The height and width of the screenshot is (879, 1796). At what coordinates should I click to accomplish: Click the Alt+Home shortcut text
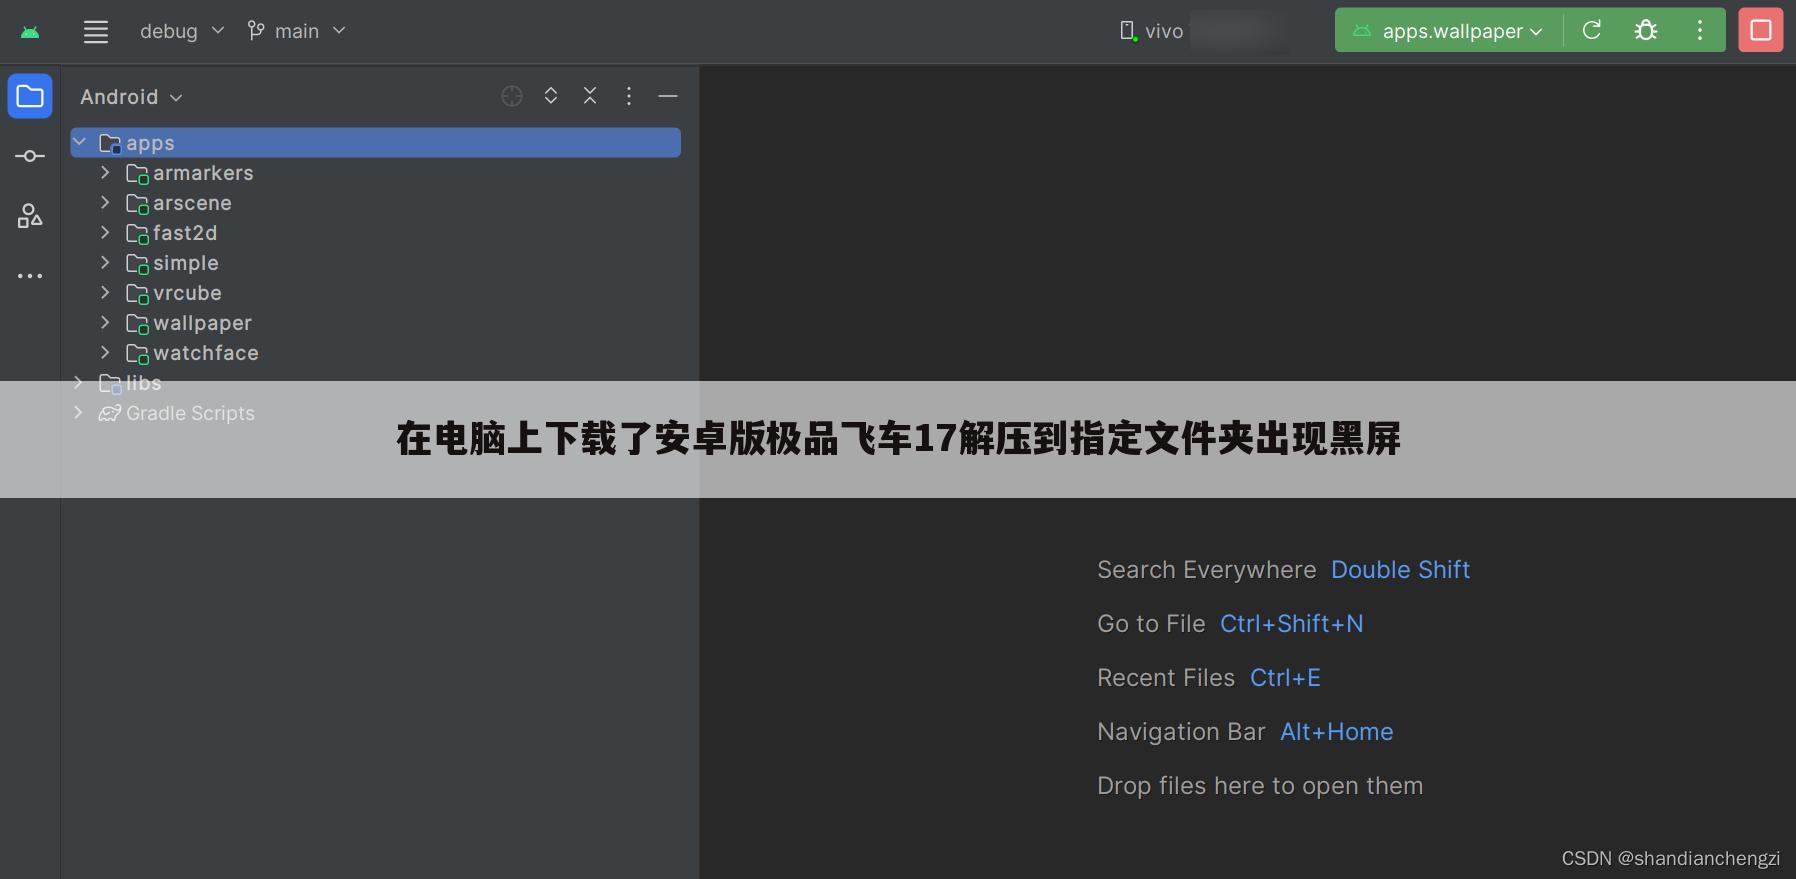tap(1337, 732)
